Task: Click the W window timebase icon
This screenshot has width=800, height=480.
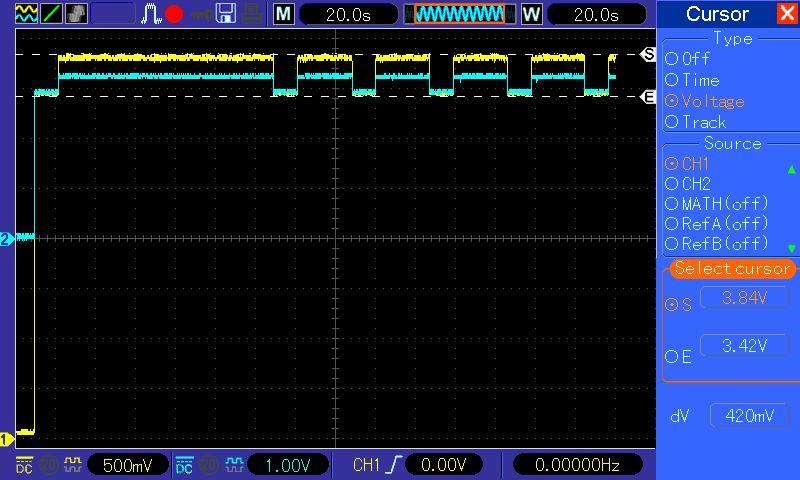Action: tap(531, 14)
